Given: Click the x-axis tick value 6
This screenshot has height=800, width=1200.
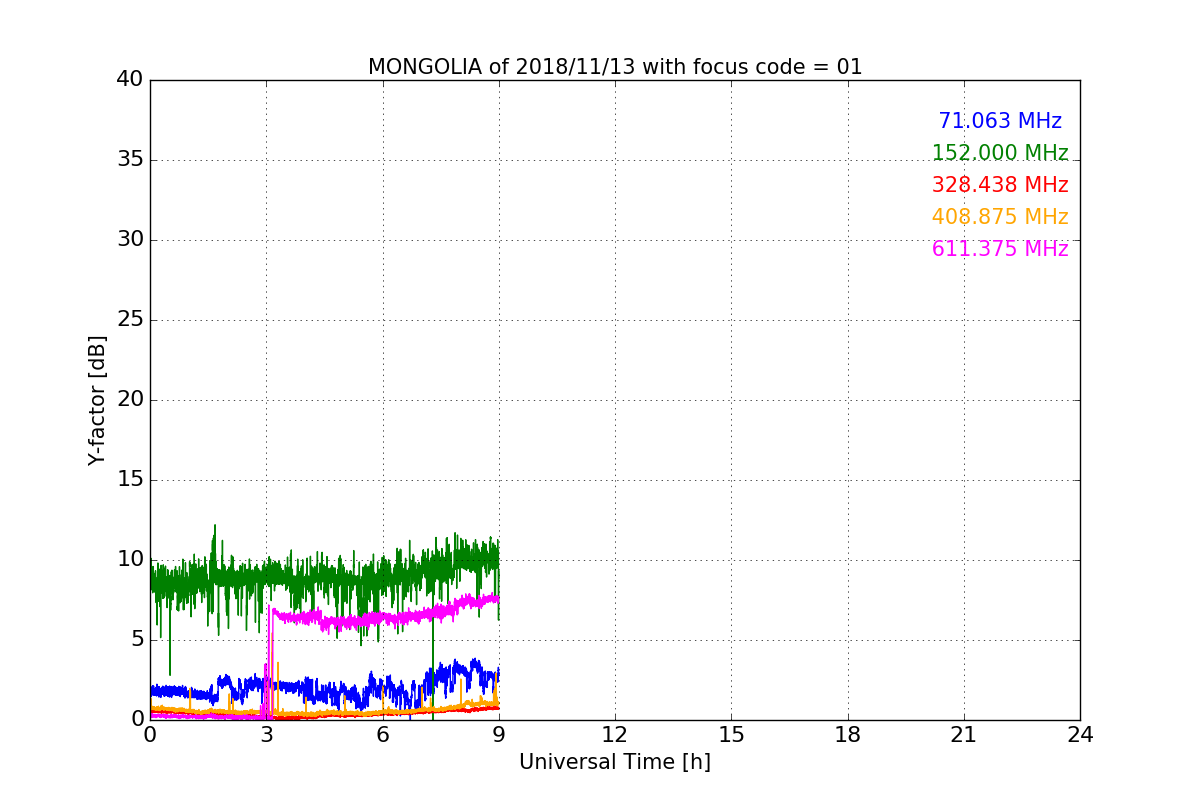Looking at the screenshot, I should click(x=383, y=735).
